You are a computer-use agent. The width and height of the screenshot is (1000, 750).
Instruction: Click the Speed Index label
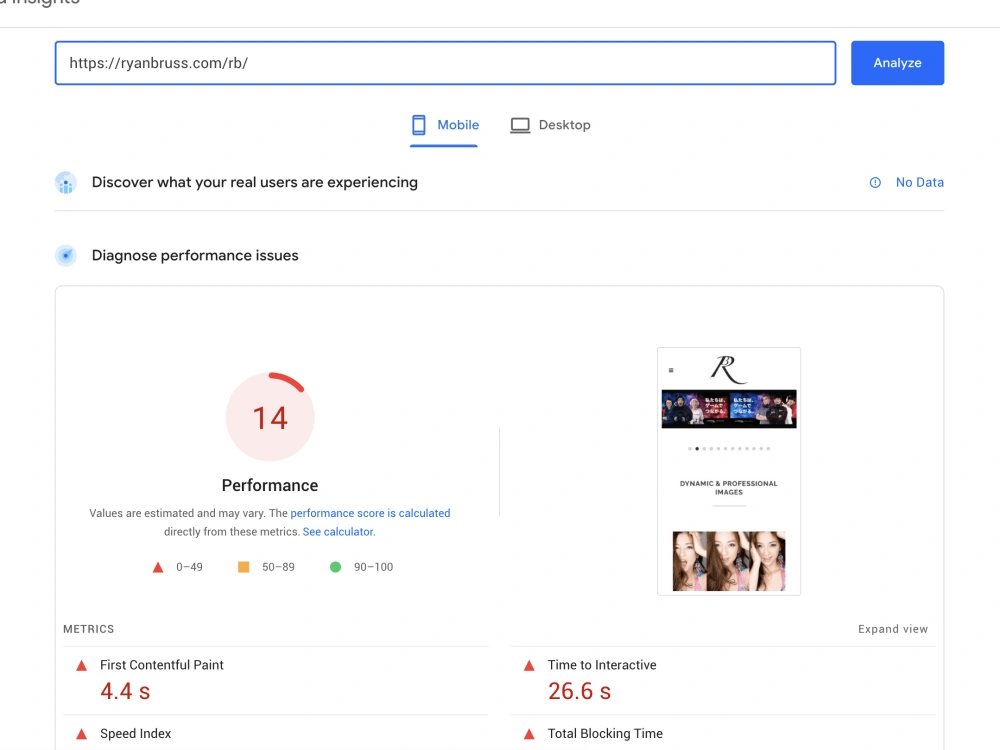(135, 733)
